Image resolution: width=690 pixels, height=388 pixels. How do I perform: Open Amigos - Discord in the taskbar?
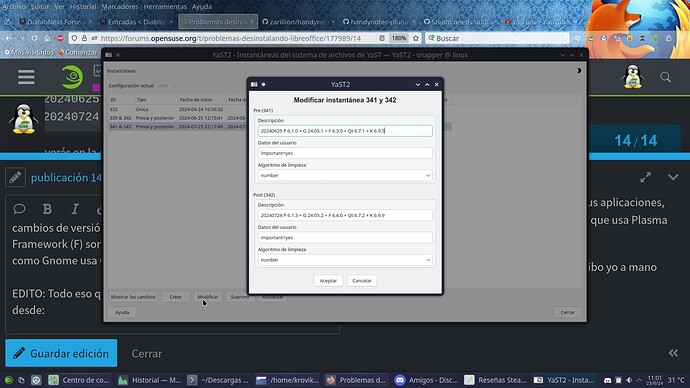426,380
